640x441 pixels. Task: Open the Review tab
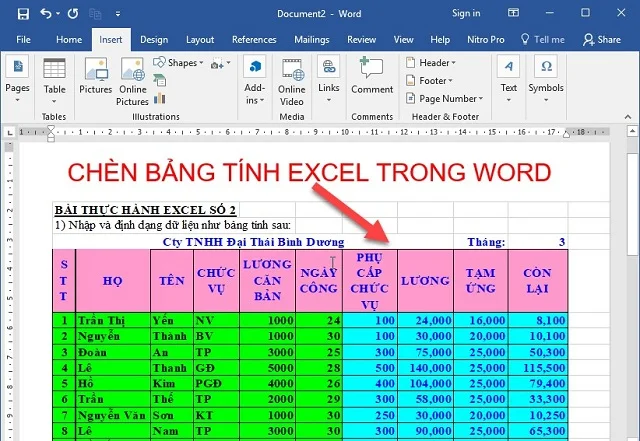(361, 40)
